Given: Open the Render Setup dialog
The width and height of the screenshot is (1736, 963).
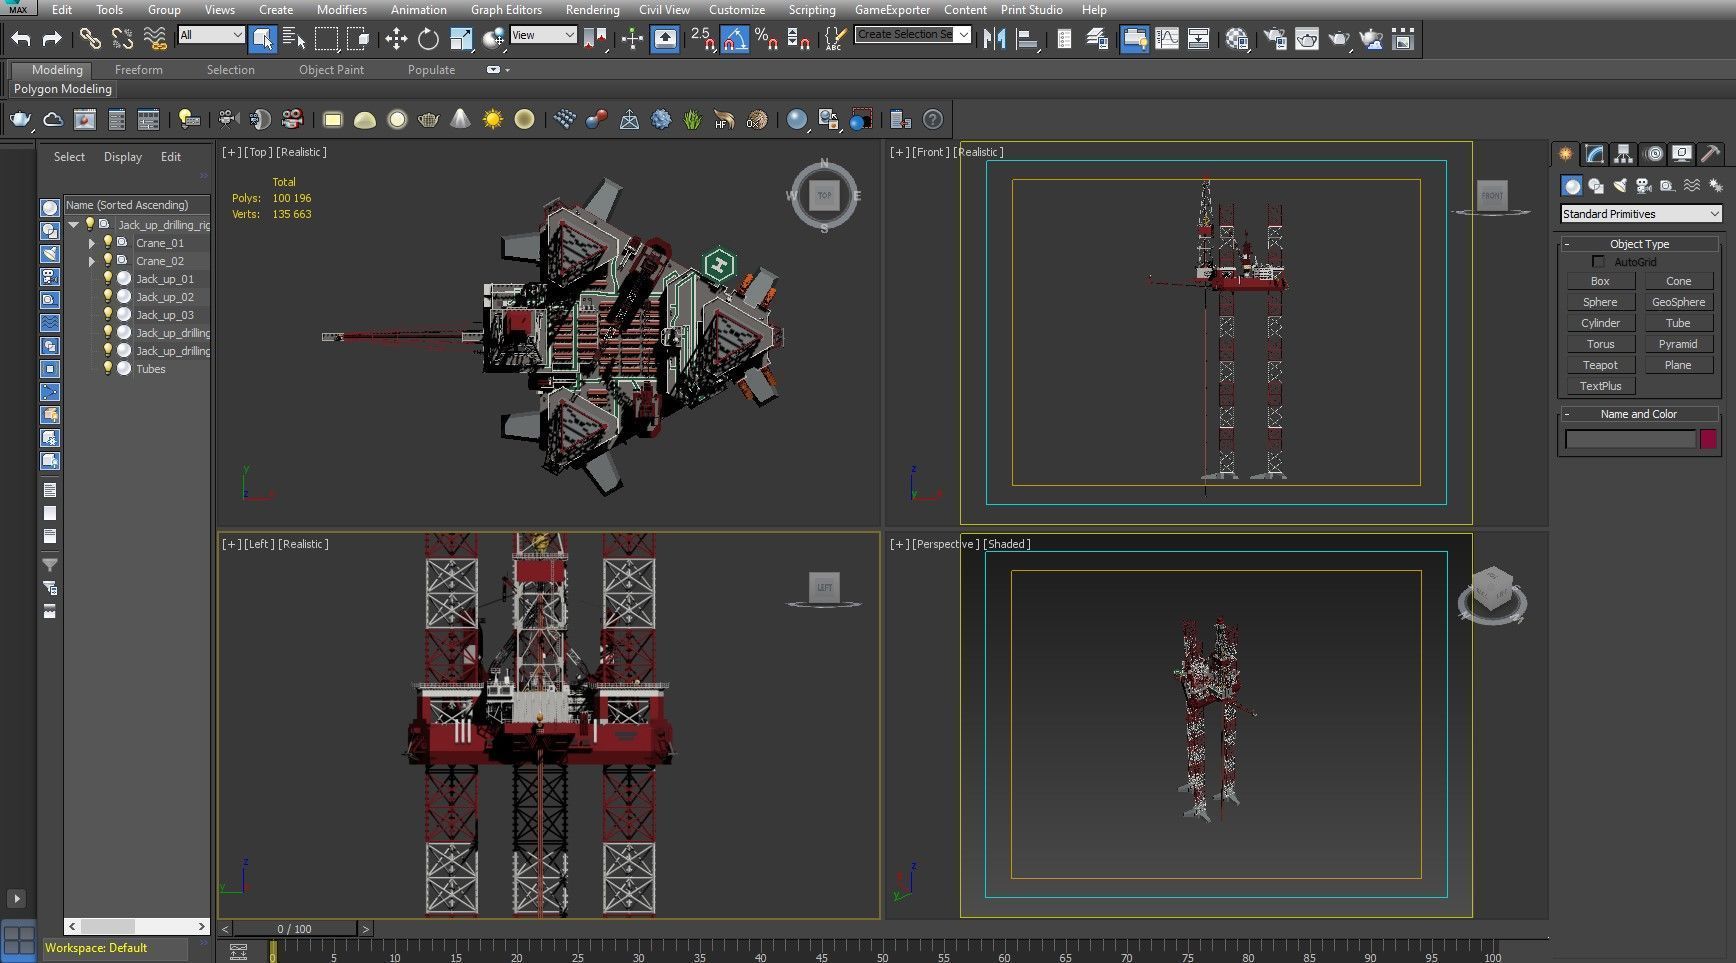Looking at the screenshot, I should tap(1275, 39).
